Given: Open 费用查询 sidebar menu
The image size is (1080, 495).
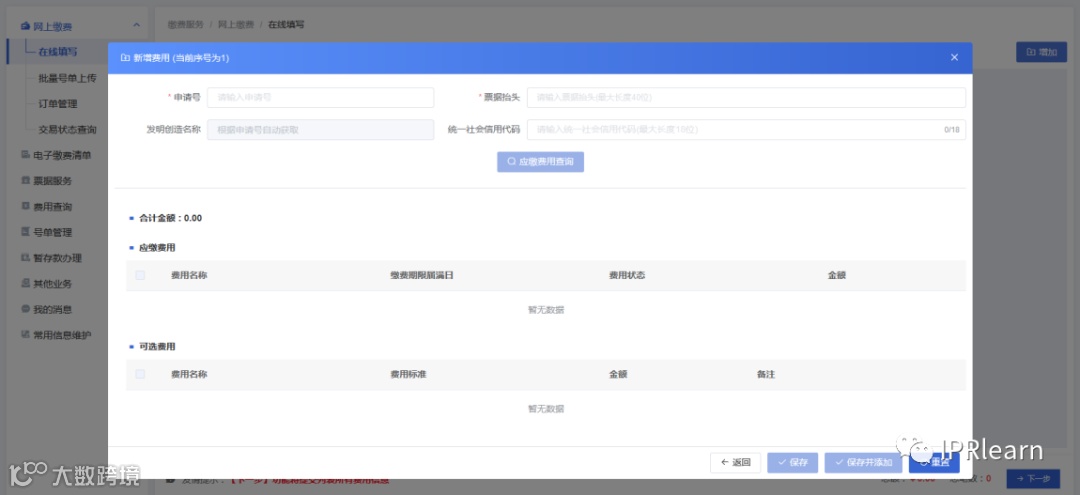Looking at the screenshot, I should click(53, 207).
